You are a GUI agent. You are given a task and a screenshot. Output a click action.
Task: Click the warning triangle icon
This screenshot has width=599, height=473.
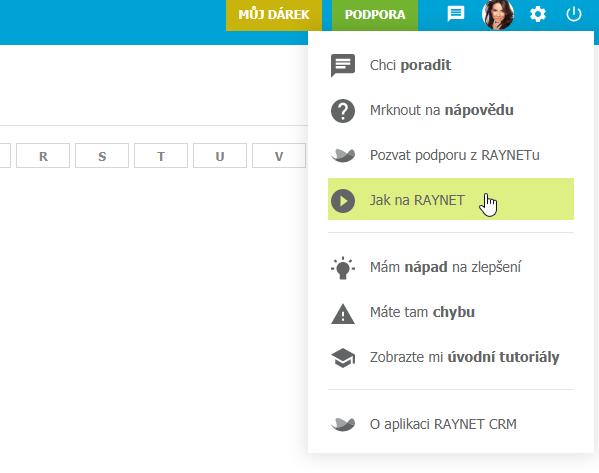(343, 314)
